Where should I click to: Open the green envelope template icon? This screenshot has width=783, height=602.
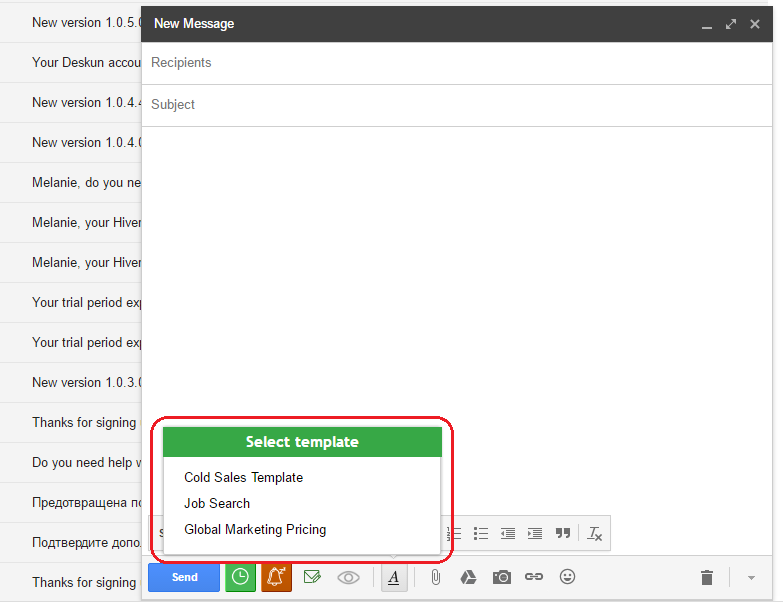pos(312,578)
